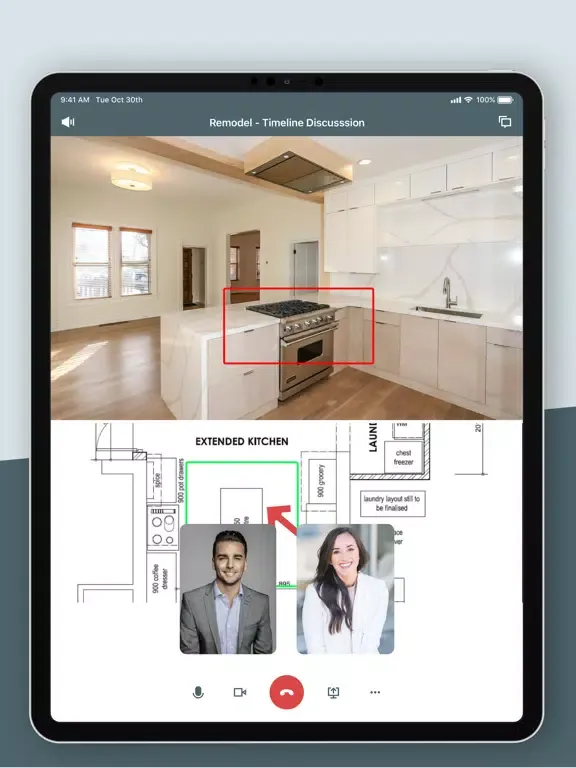The width and height of the screenshot is (576, 768).
Task: Click the '900 pot drawers' label
Action: [x=181, y=480]
